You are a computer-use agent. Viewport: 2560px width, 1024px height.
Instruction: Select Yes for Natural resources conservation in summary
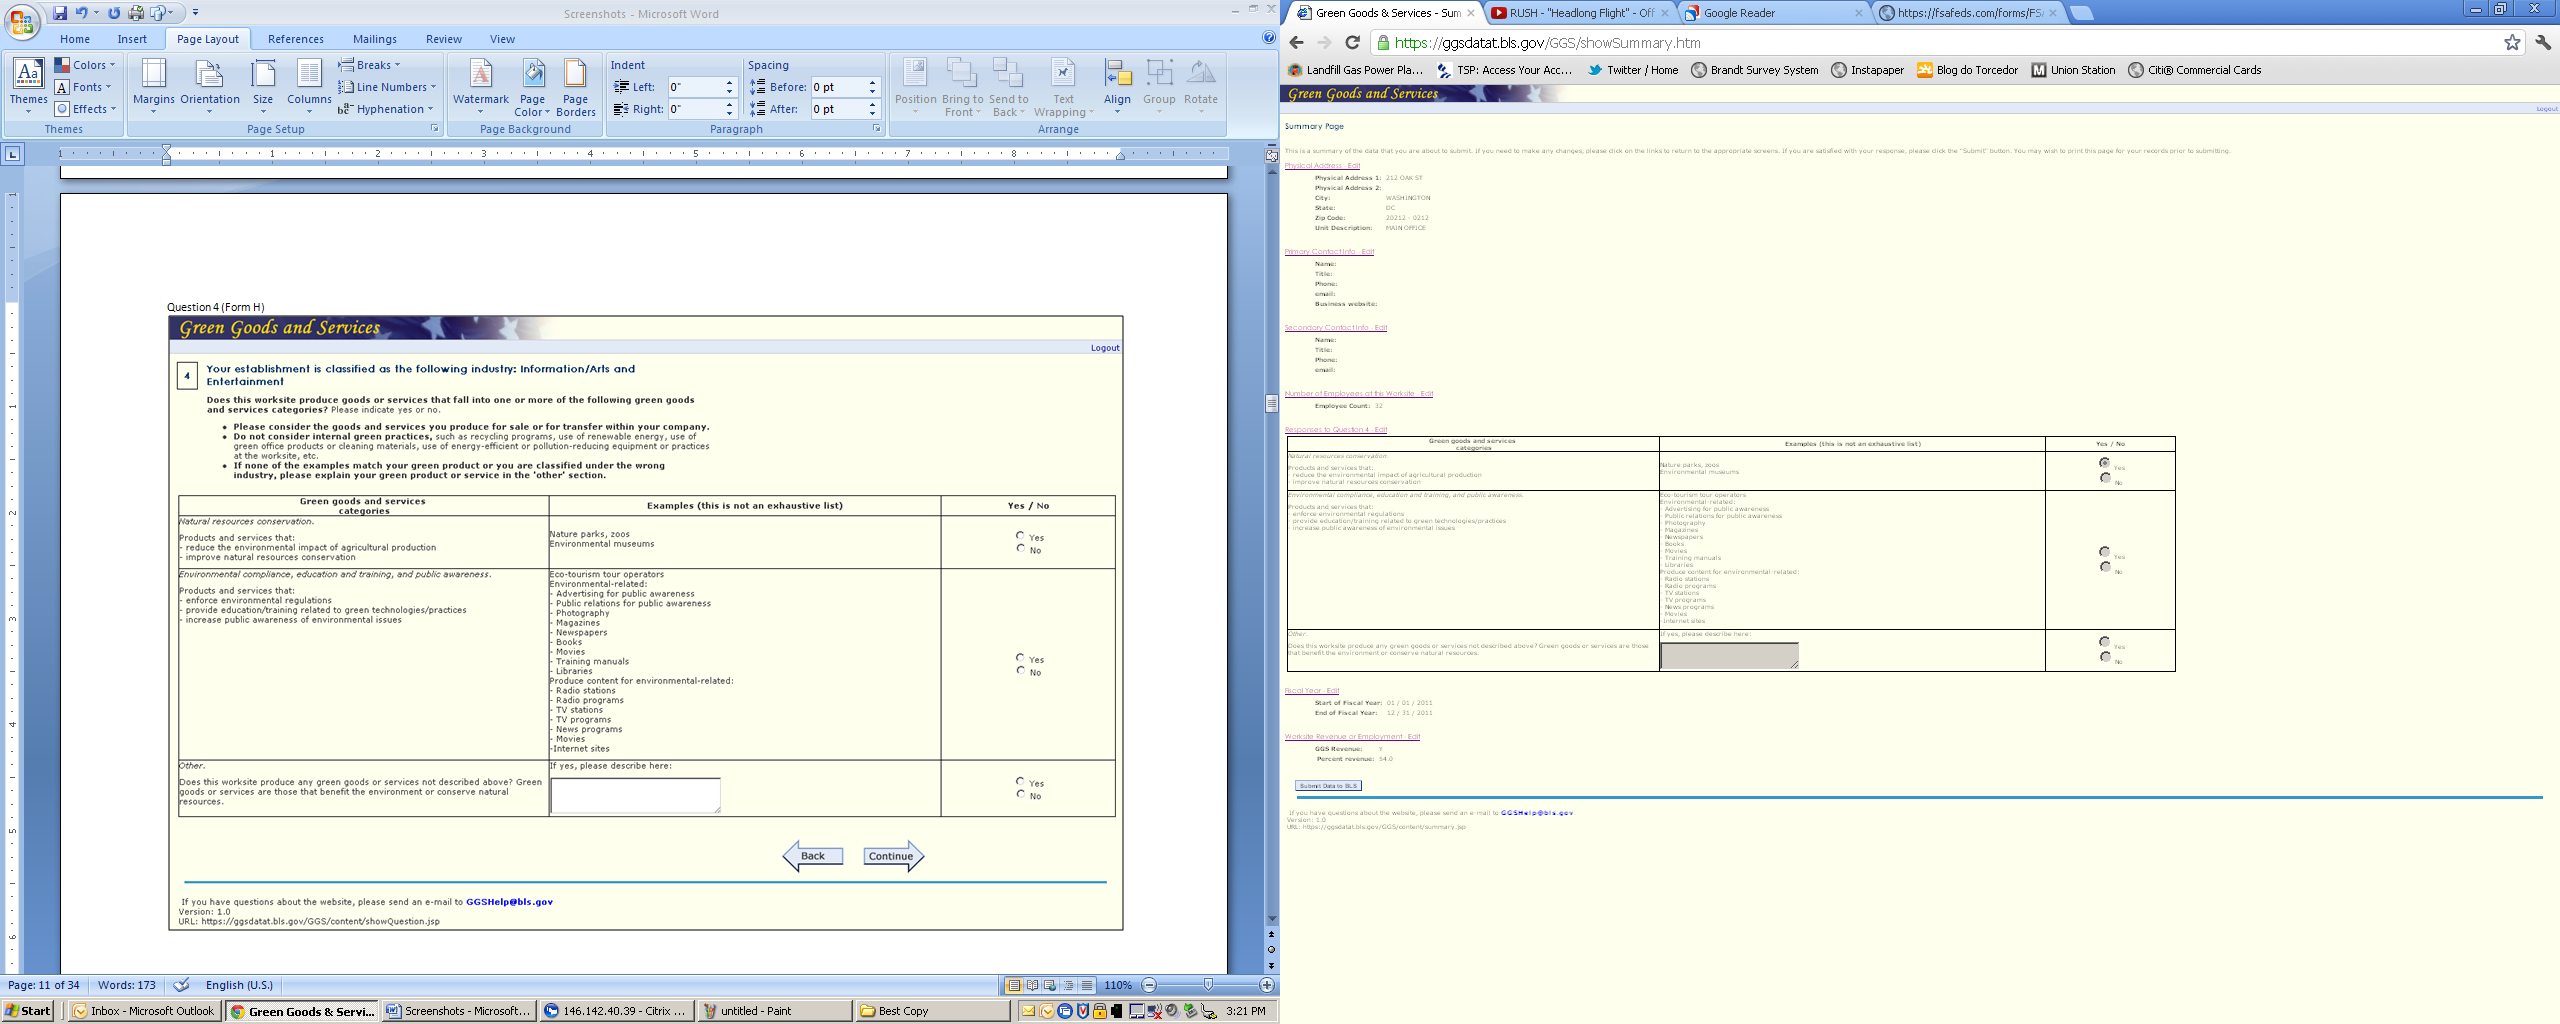2104,463
